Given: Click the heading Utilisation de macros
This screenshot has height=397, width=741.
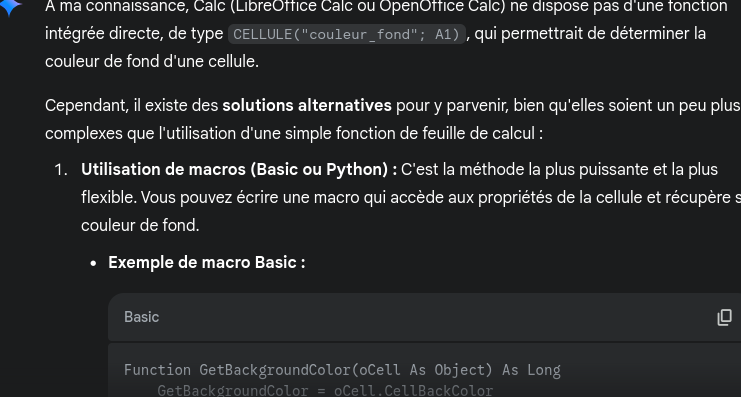Looking at the screenshot, I should (239, 170).
